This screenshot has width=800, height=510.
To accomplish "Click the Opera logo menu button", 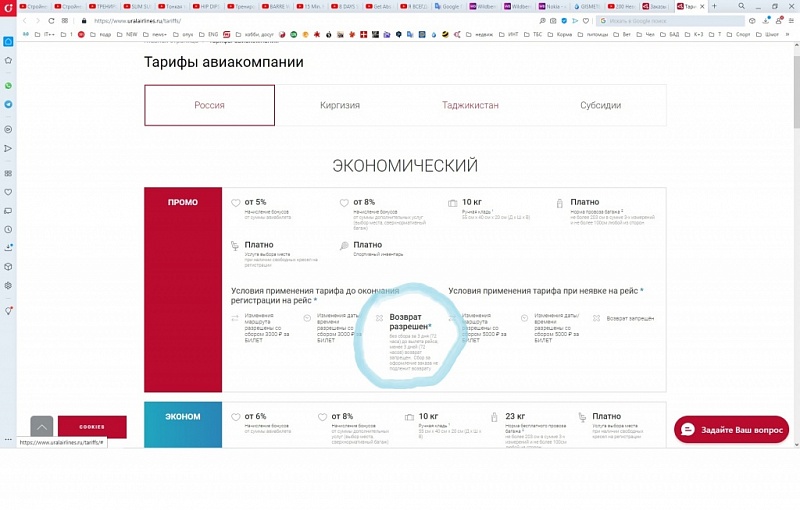I will click(x=8, y=8).
